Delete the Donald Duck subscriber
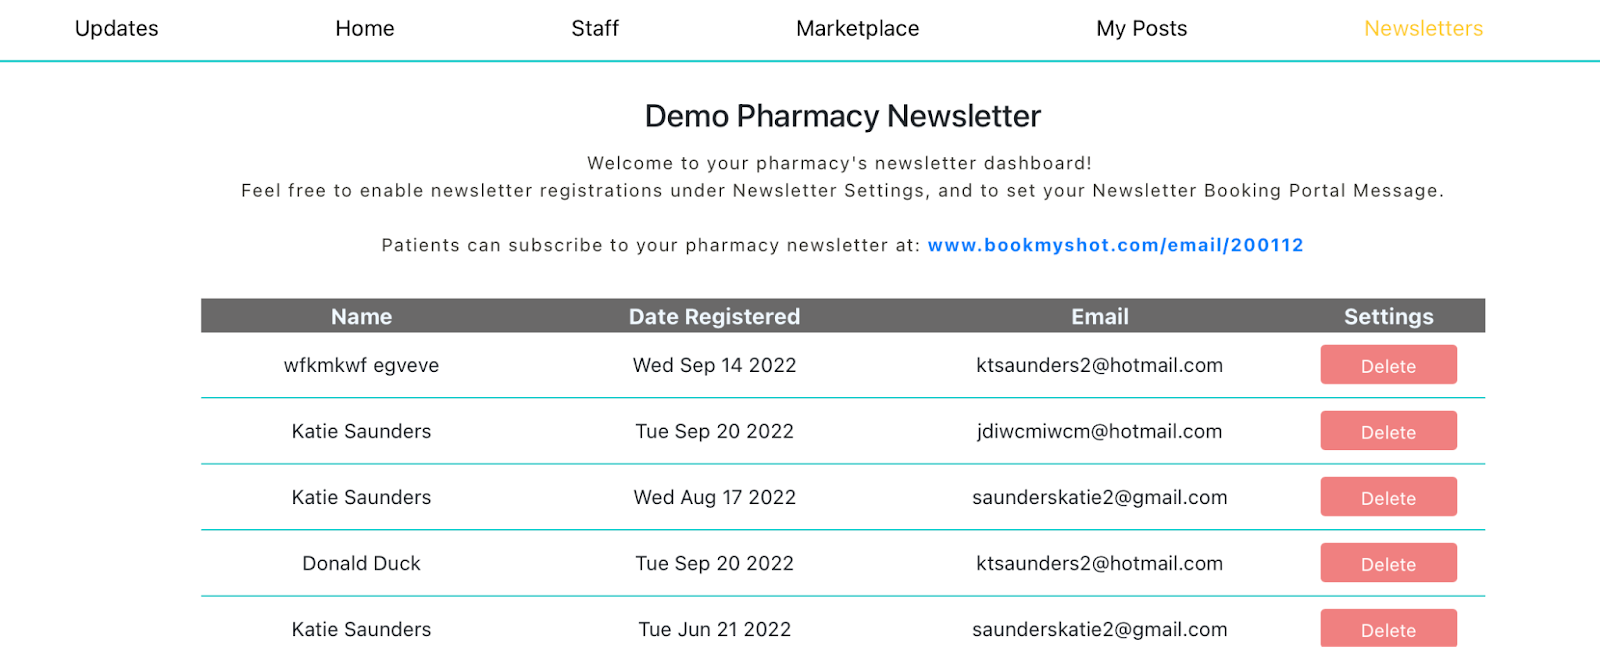 tap(1388, 563)
